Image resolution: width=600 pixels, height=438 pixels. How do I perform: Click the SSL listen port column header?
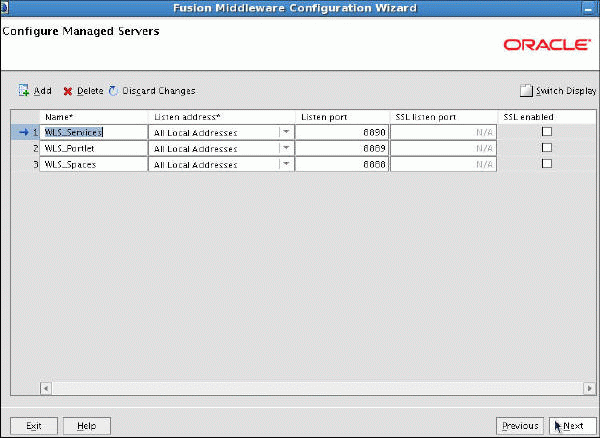point(443,117)
